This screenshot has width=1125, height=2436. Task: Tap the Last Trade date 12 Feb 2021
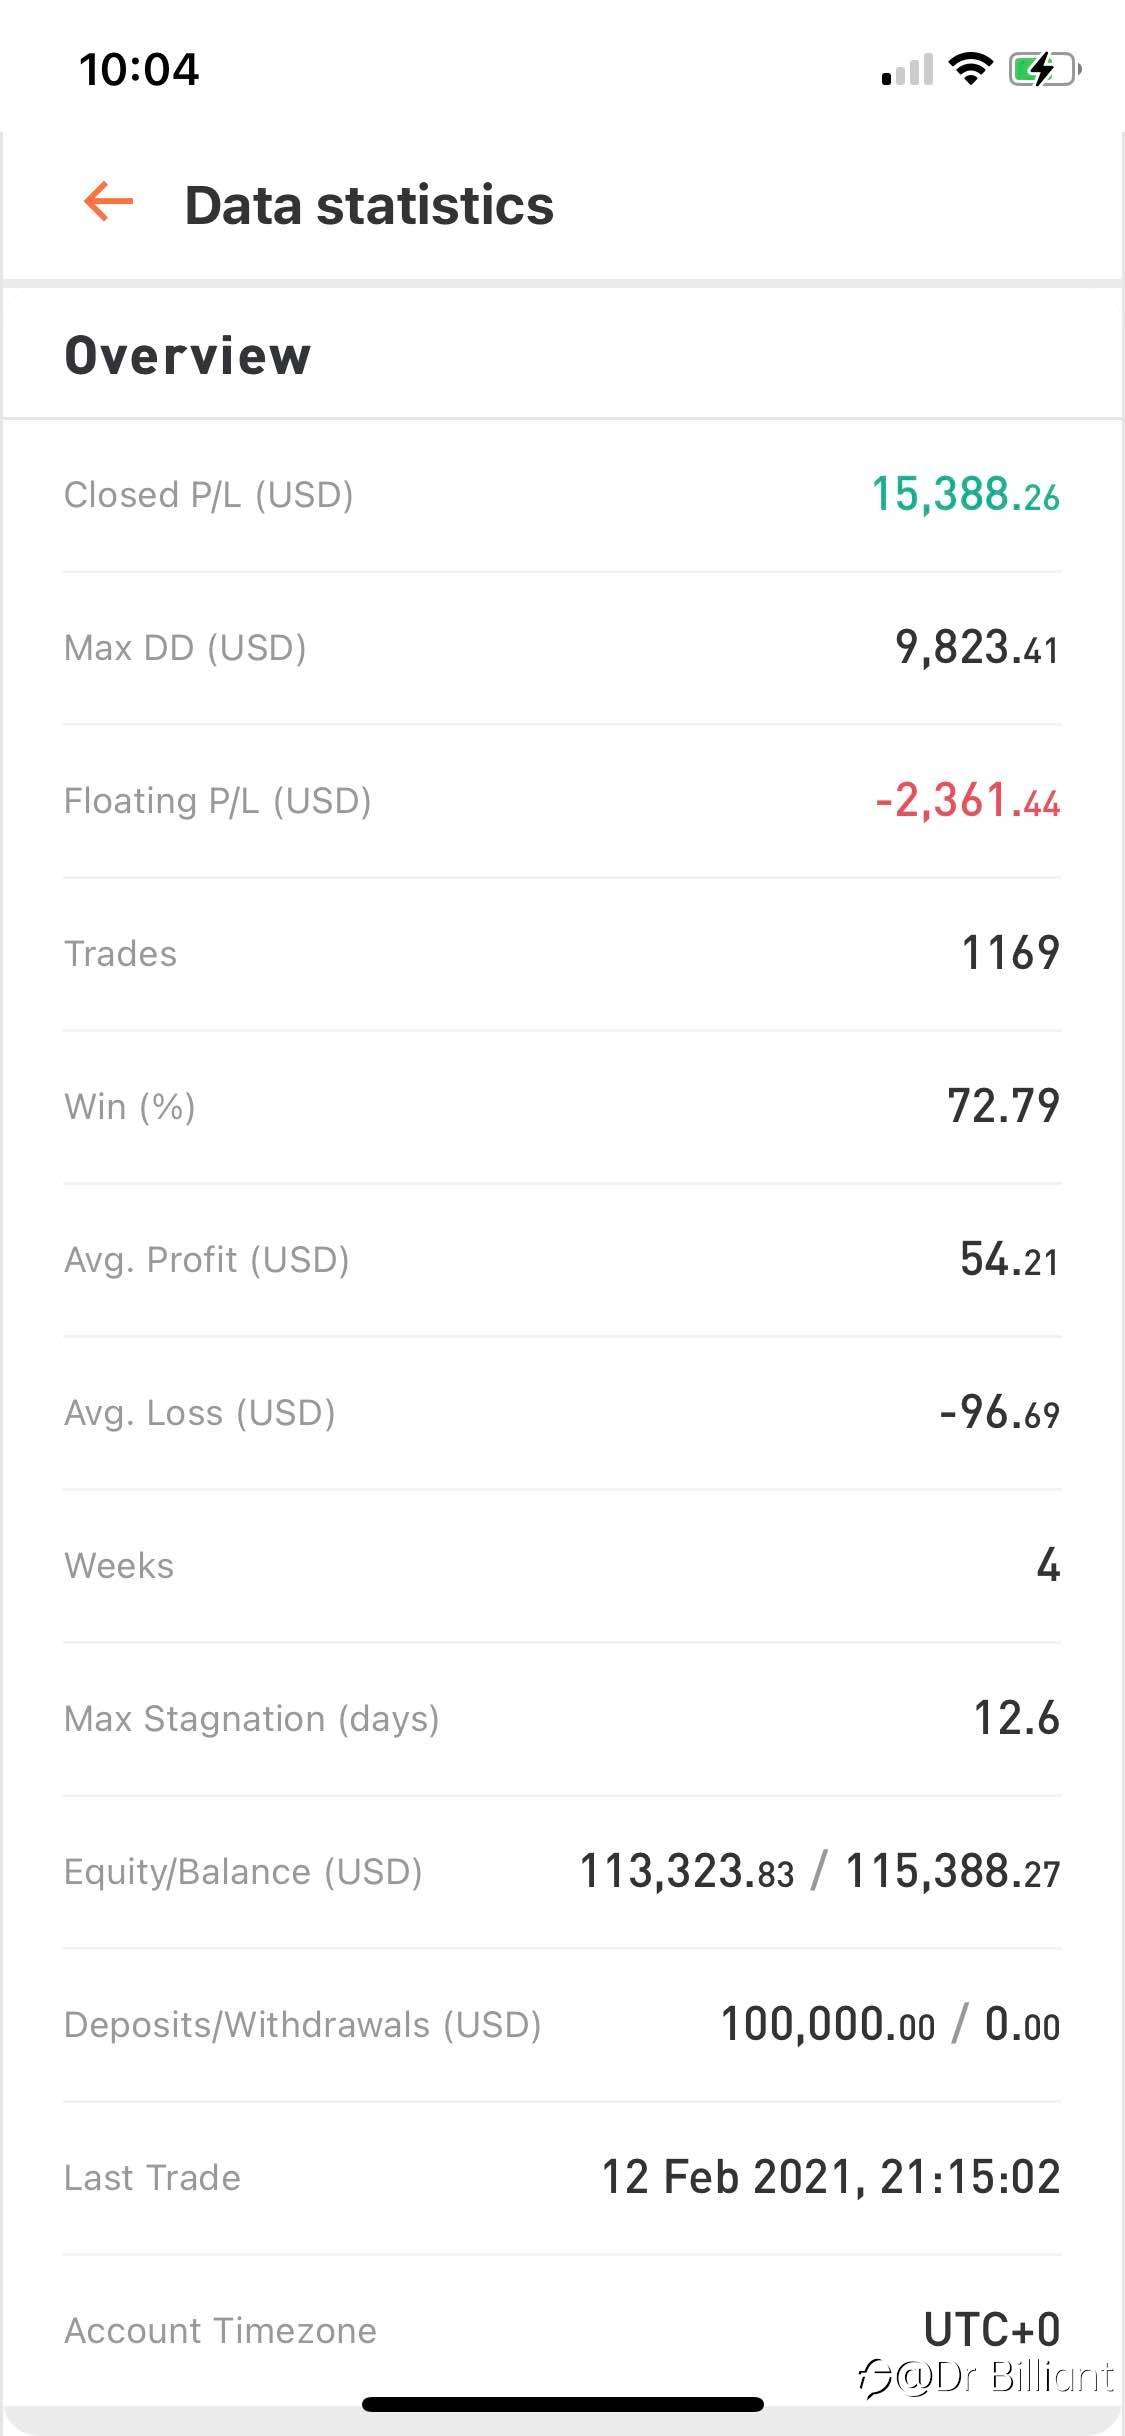(727, 2177)
